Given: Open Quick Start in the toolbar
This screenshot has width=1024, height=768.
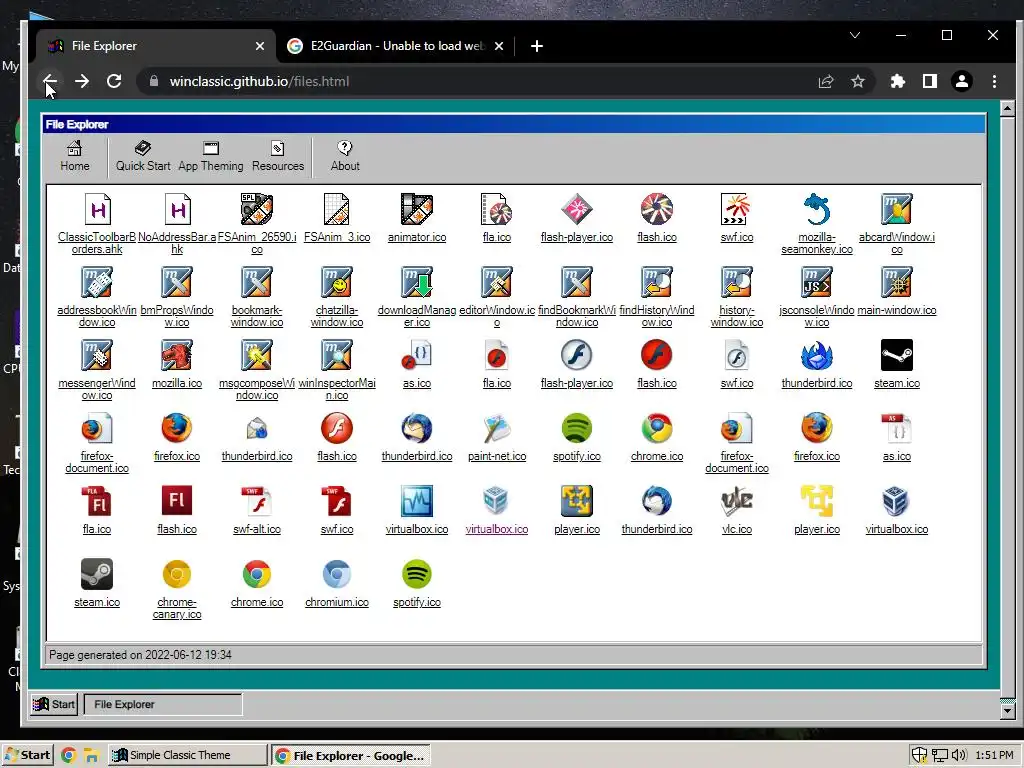Looking at the screenshot, I should coord(143,156).
